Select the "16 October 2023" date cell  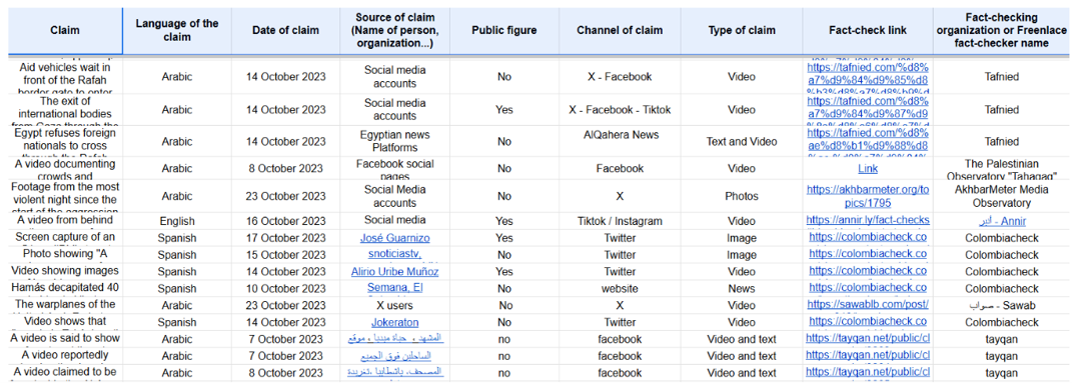coord(286,220)
